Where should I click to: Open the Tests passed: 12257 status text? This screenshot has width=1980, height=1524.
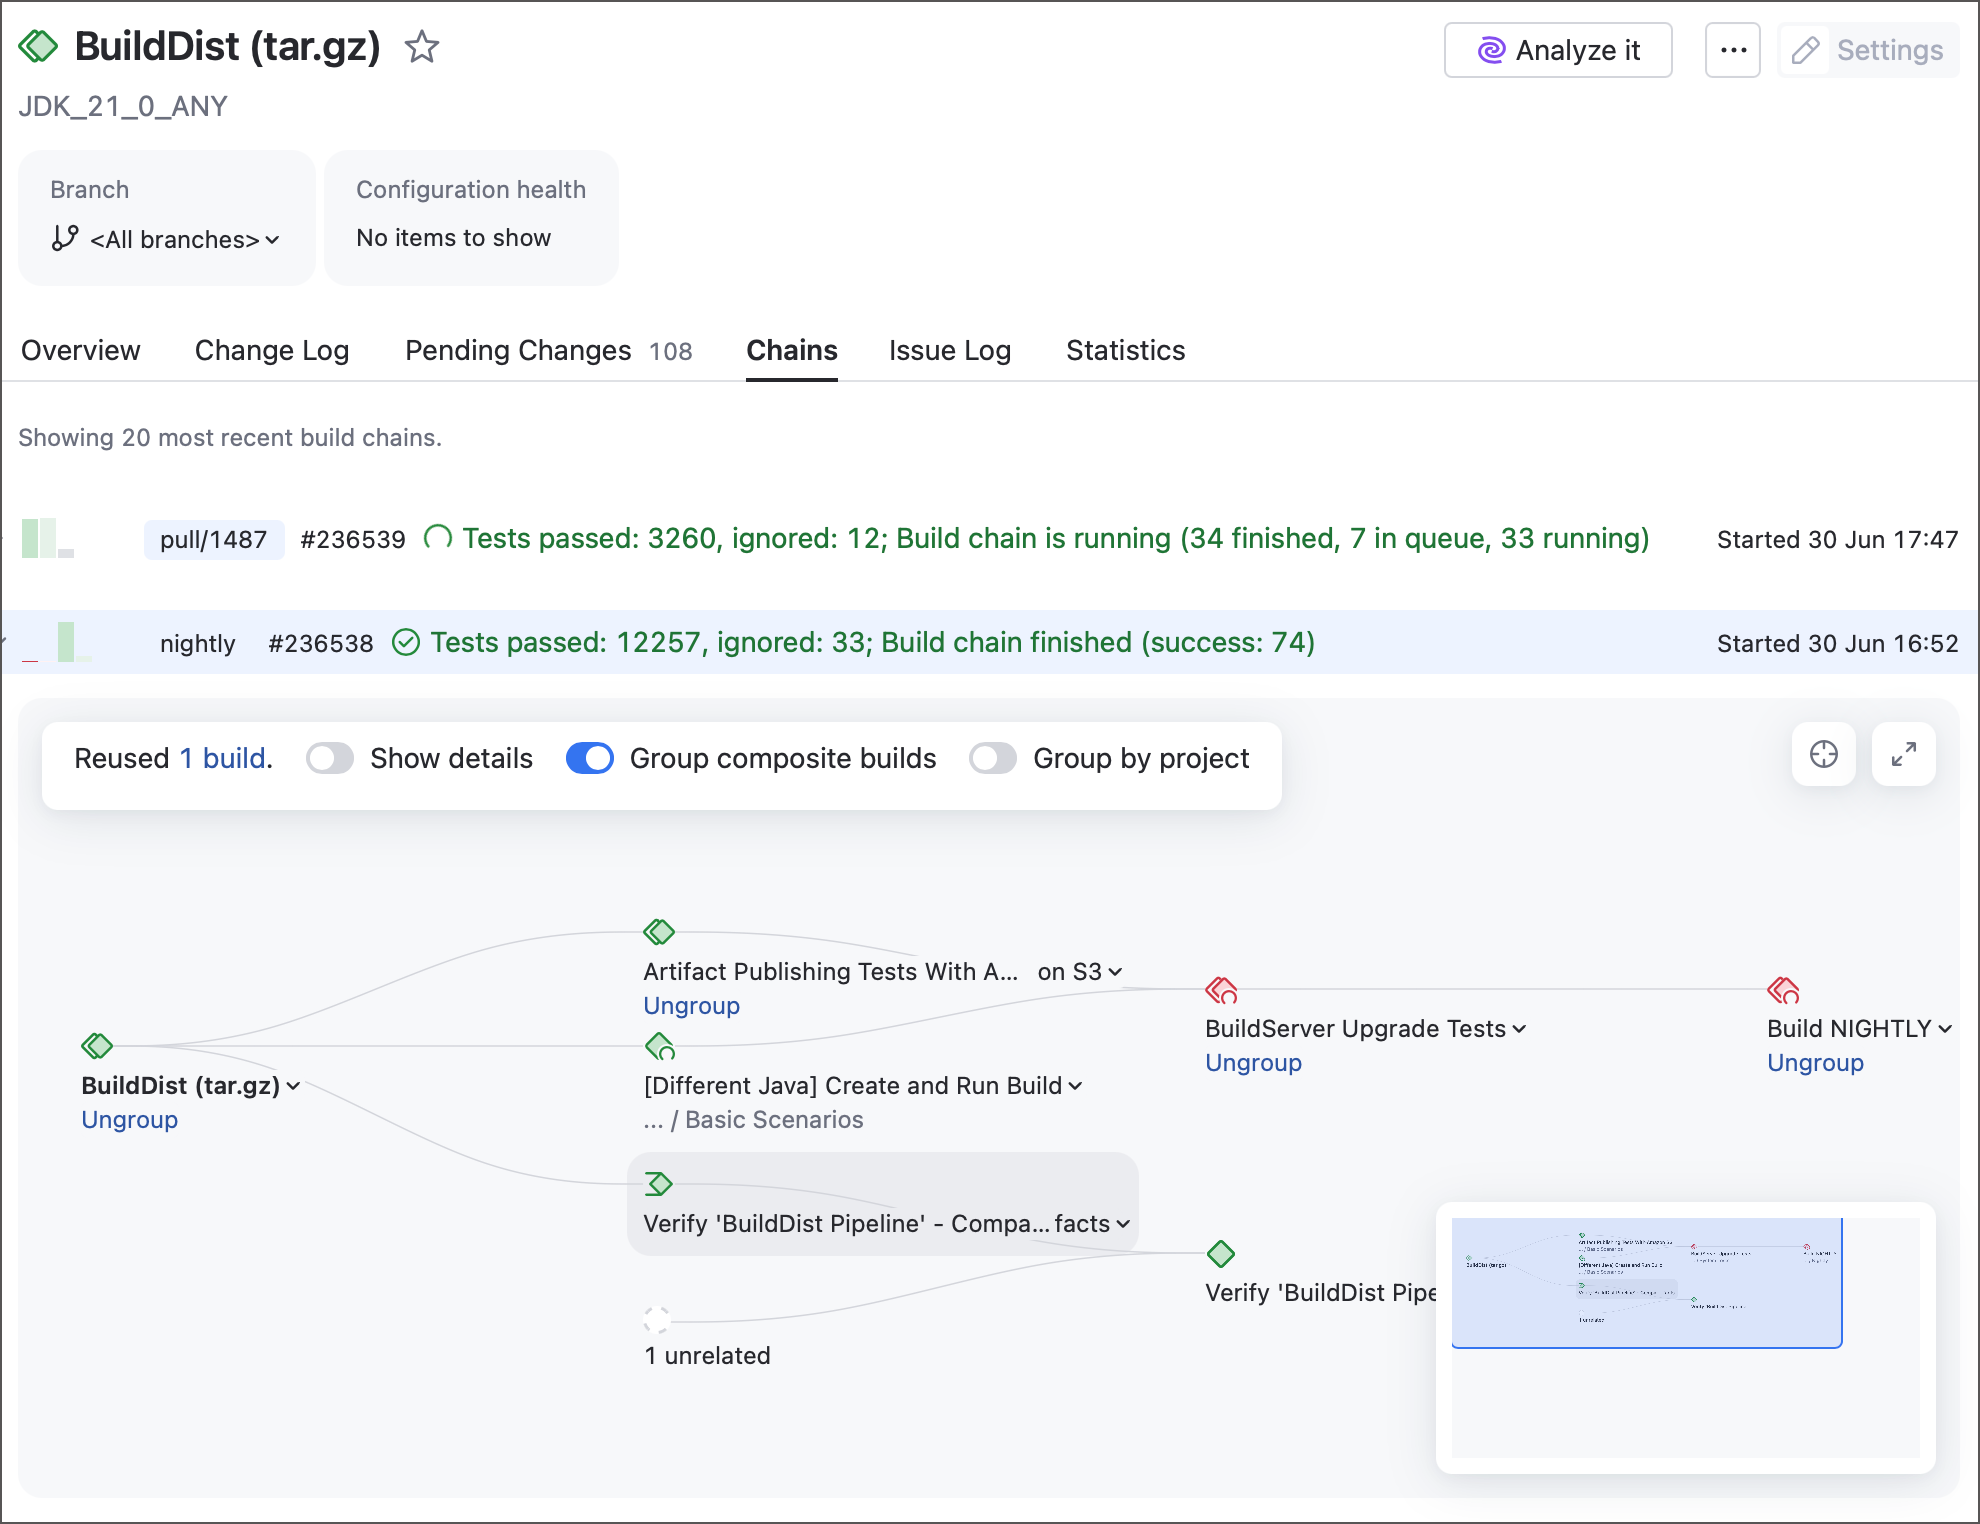873,642
